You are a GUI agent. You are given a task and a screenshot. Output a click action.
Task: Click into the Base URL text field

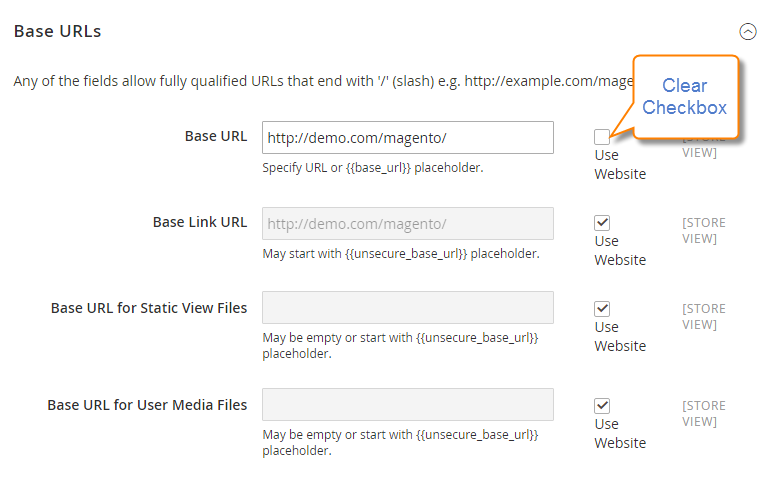point(407,138)
